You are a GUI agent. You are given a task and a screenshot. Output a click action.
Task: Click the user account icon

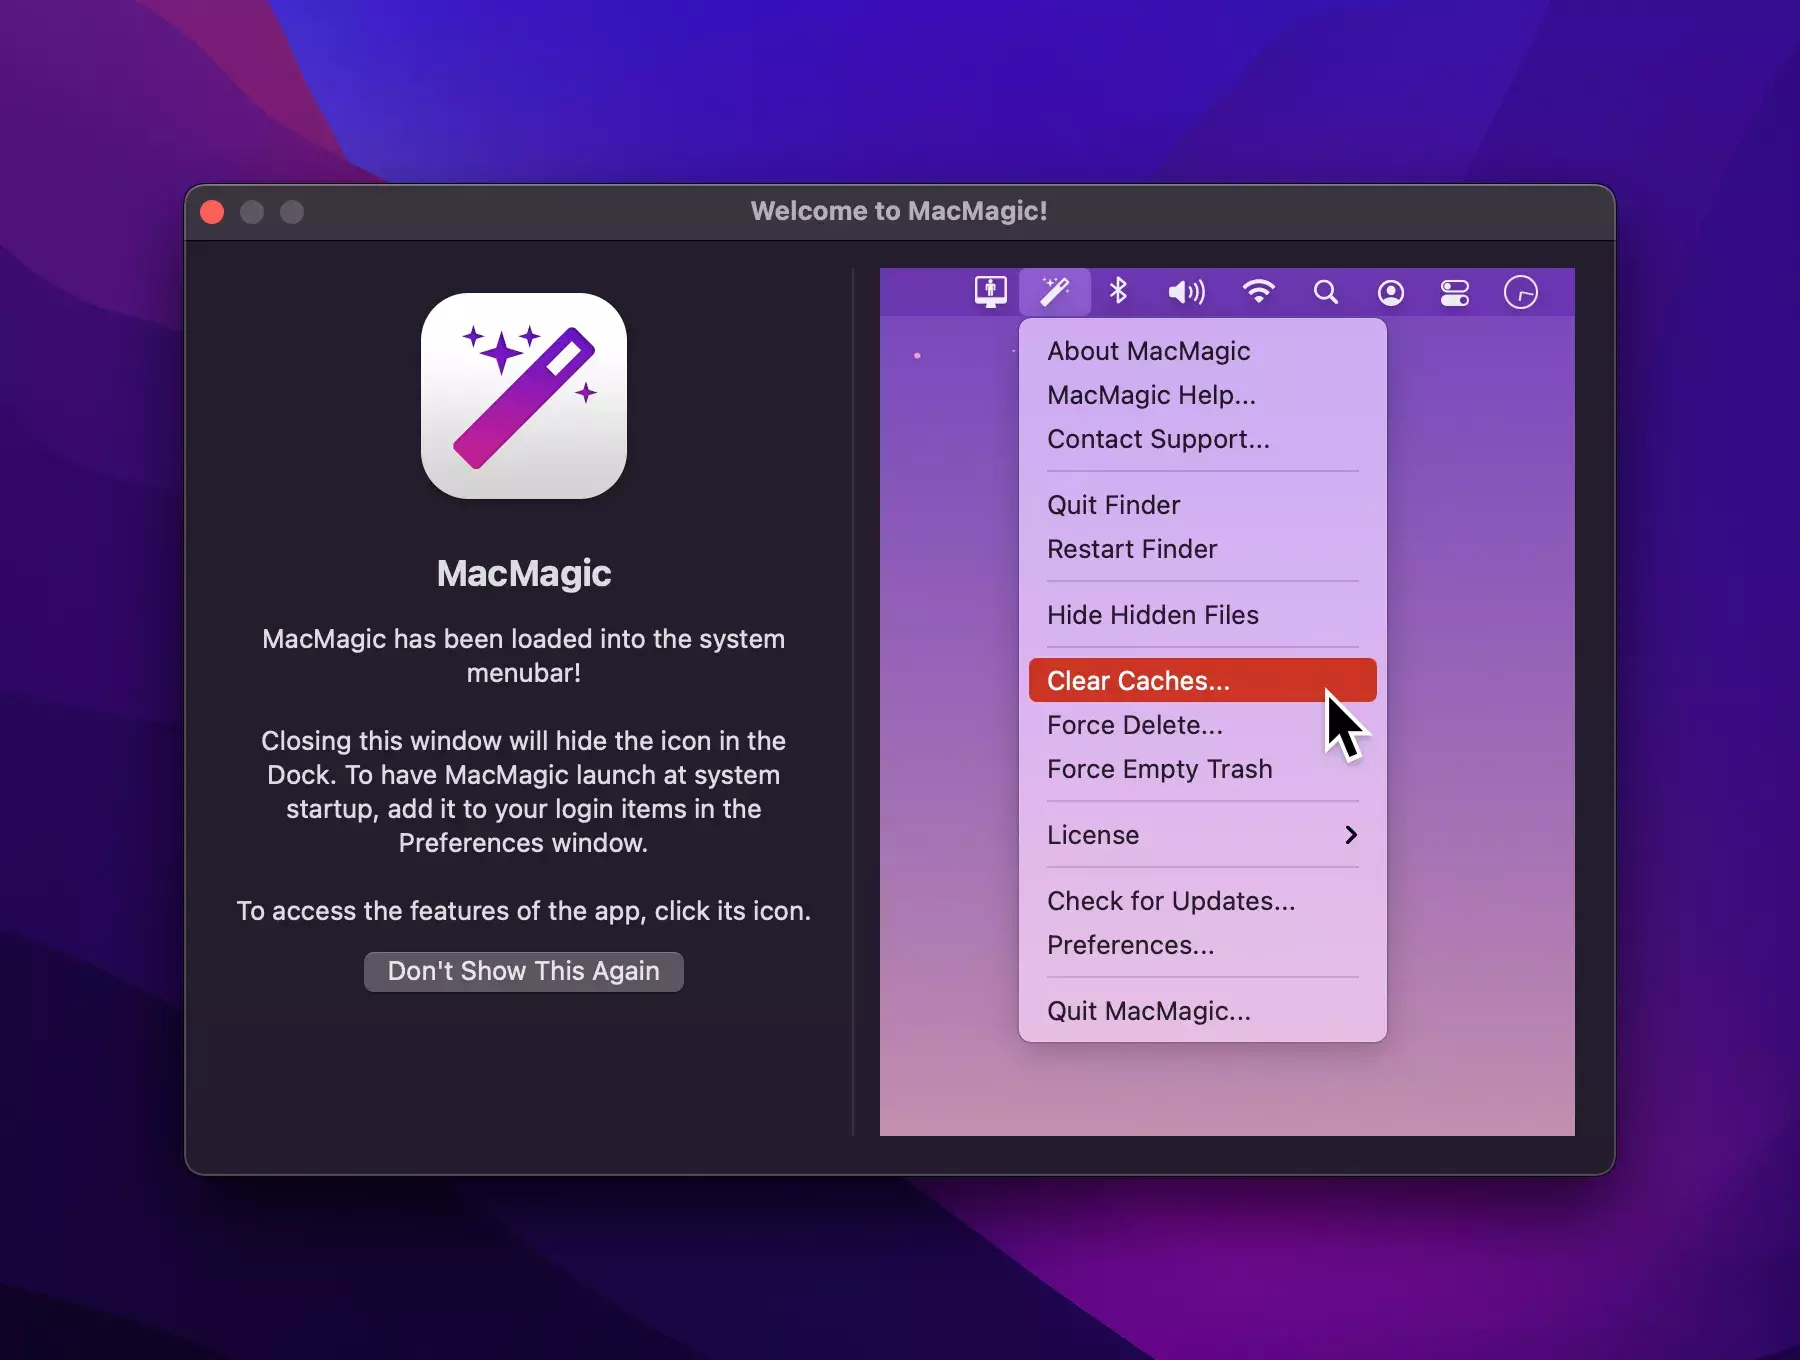point(1390,293)
